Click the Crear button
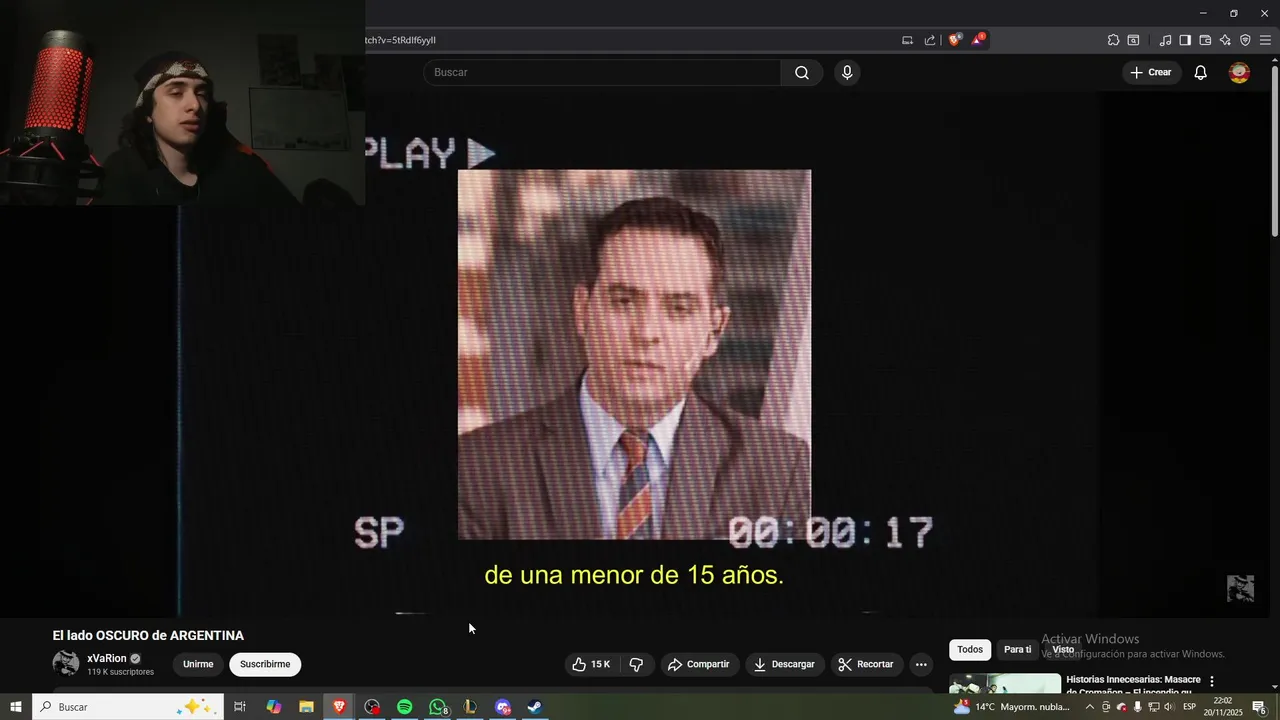1280x720 pixels. [1150, 72]
